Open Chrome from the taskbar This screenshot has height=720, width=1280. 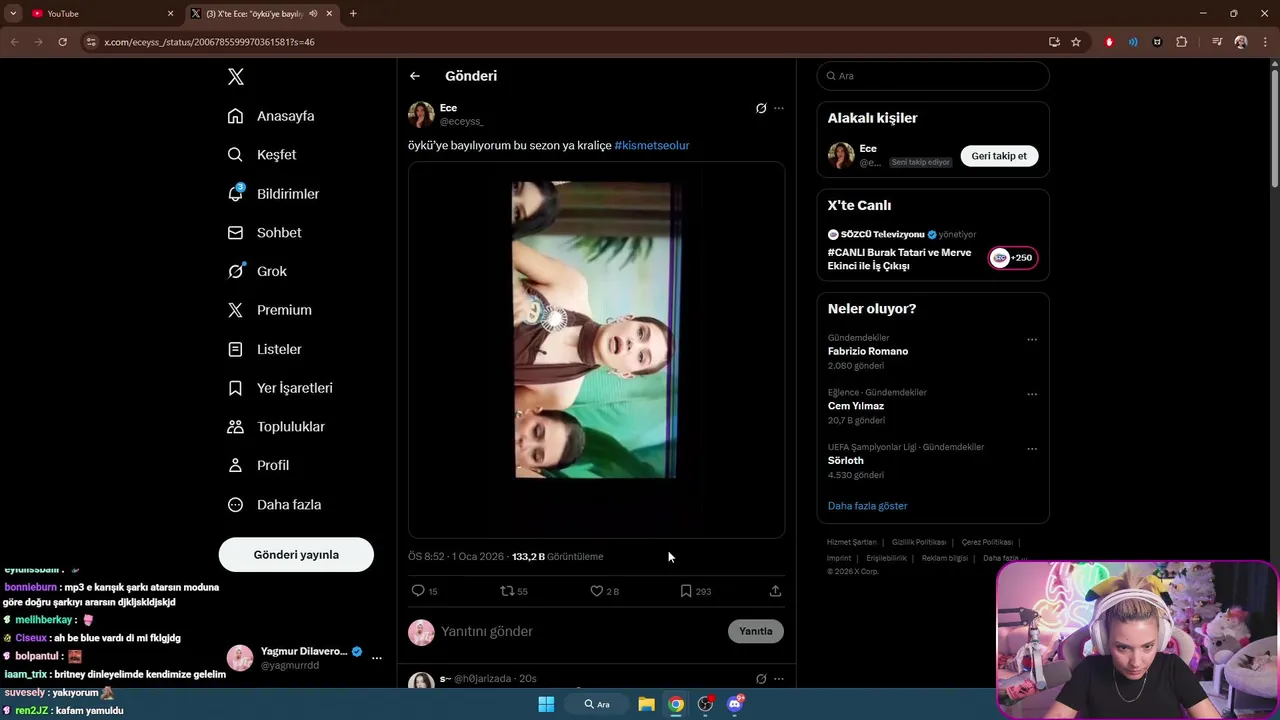[676, 704]
